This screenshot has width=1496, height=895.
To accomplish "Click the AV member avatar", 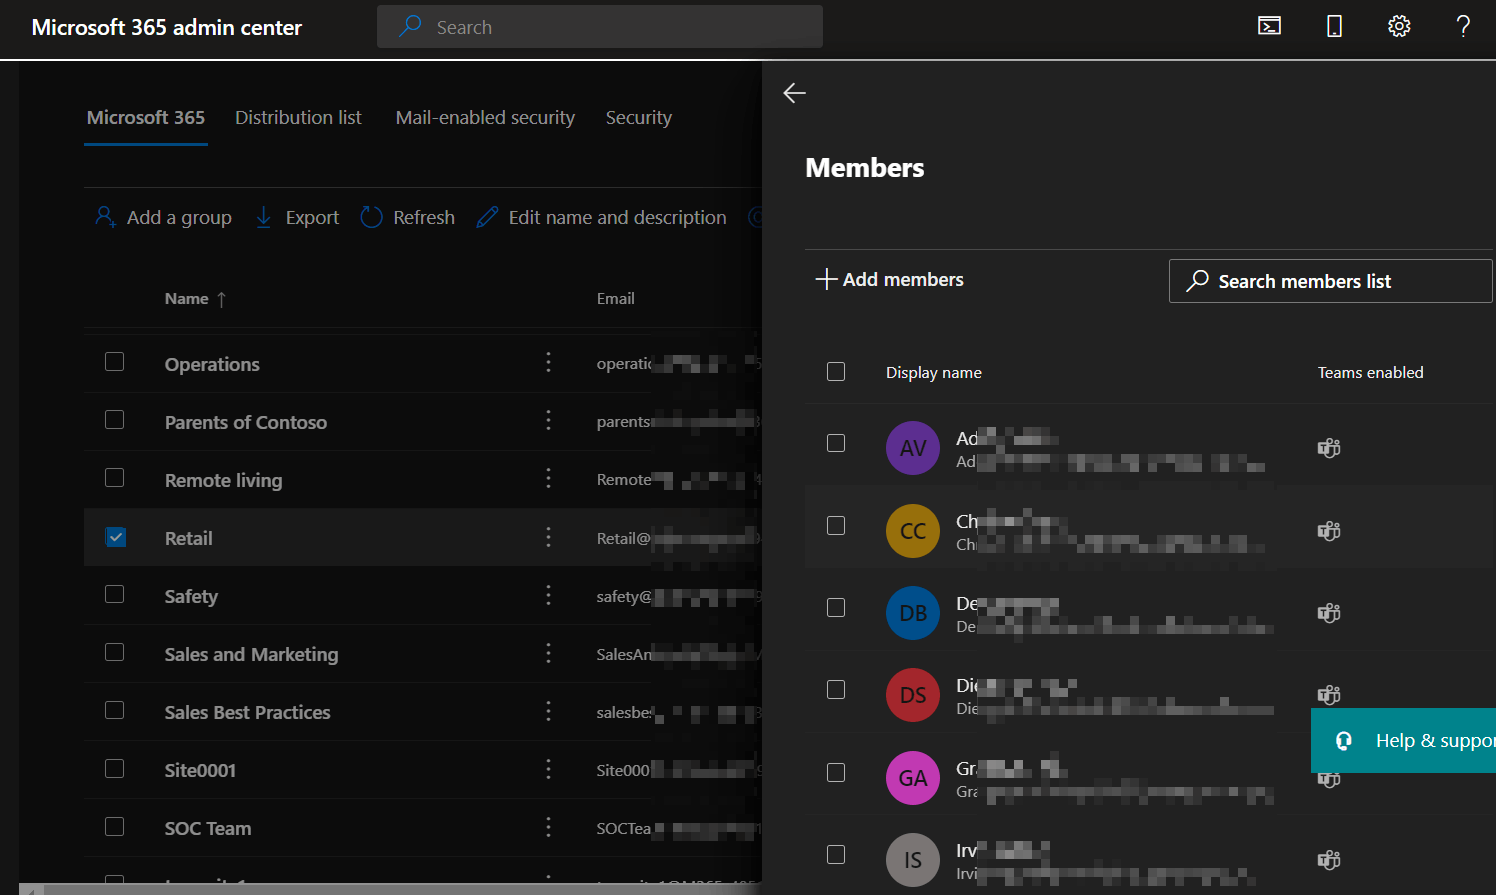I will coord(913,448).
